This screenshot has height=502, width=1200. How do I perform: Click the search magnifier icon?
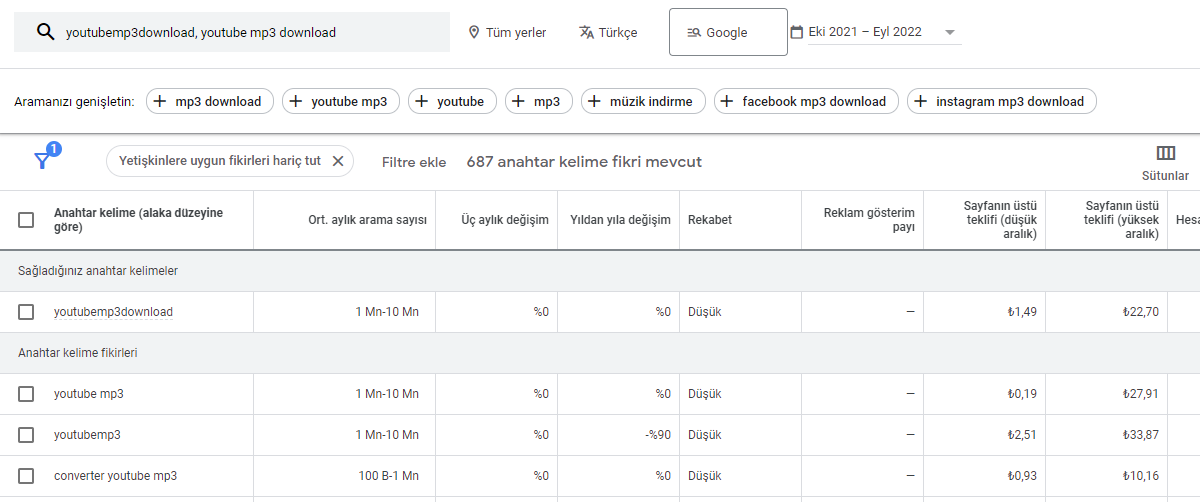click(x=44, y=32)
